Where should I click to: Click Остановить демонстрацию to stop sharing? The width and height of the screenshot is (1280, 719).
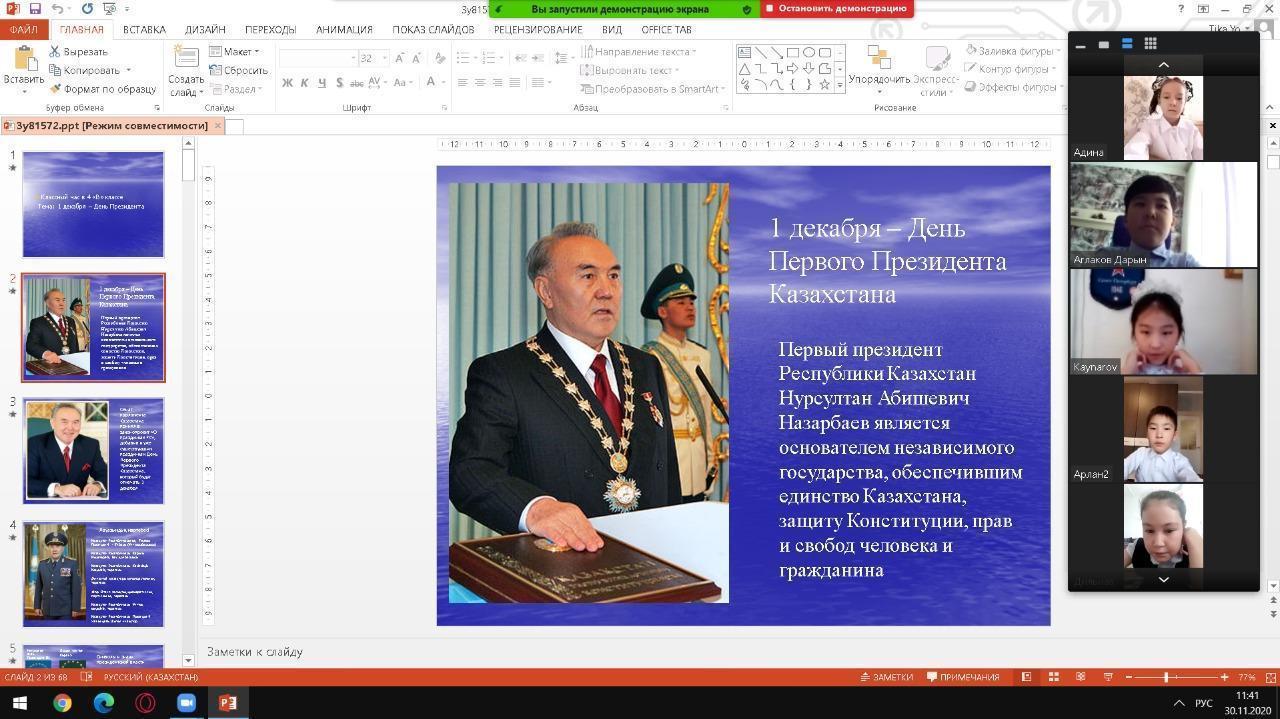pos(836,9)
